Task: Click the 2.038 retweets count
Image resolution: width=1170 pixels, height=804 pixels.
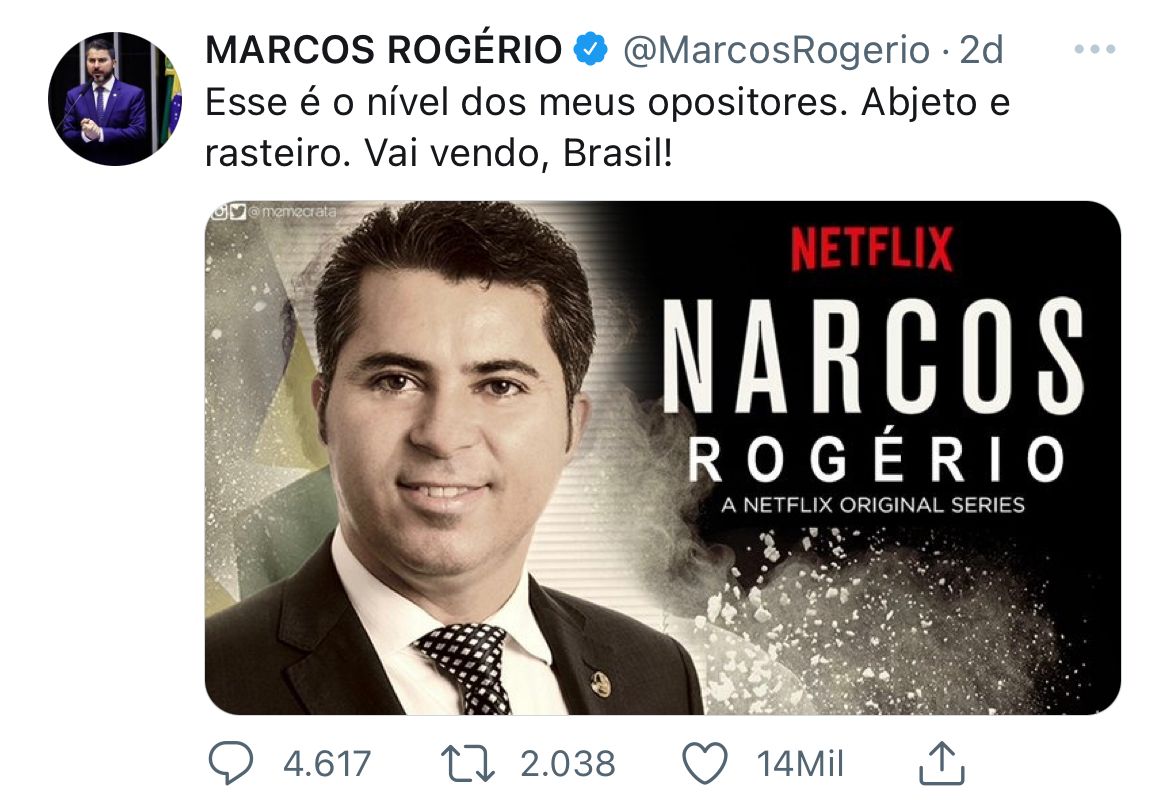Action: tap(568, 764)
